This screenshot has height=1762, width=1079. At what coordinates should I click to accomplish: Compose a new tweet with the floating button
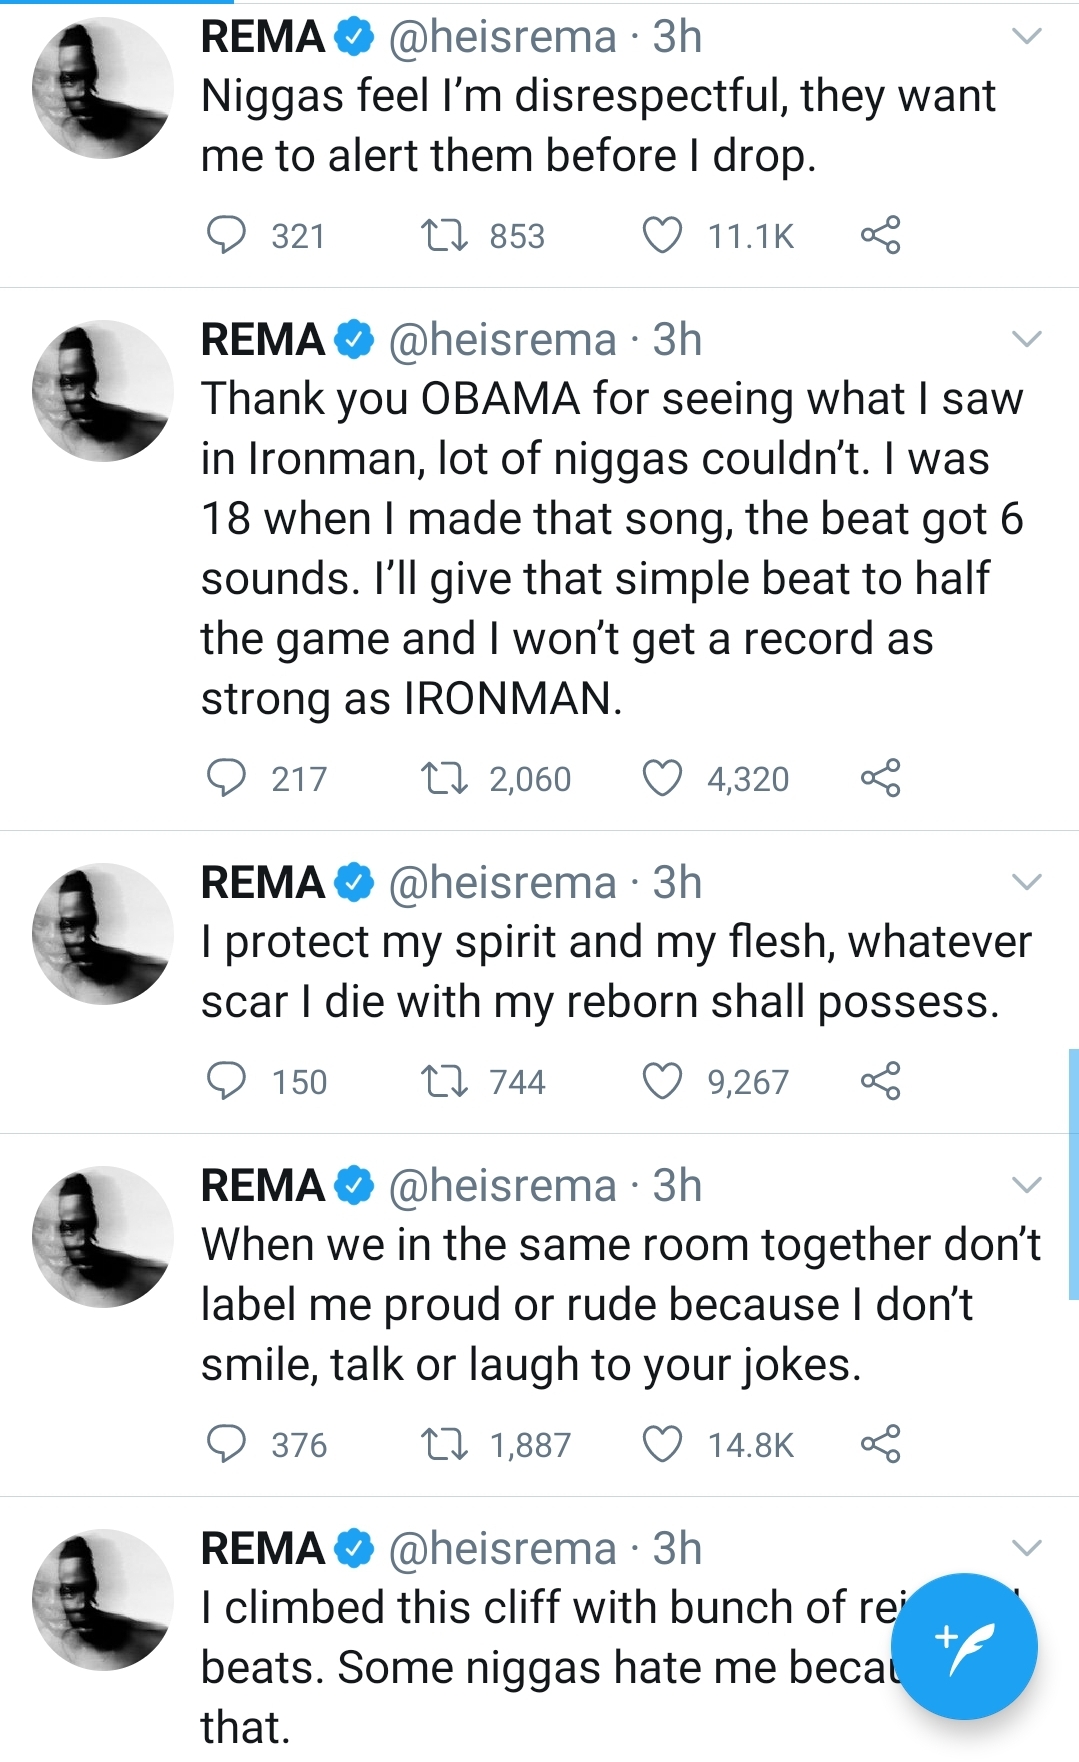pos(964,1646)
